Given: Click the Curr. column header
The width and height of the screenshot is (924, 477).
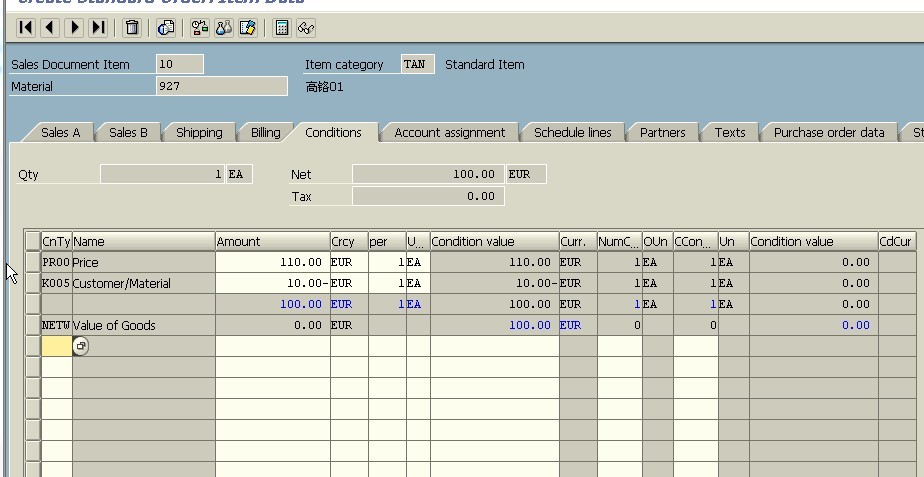Looking at the screenshot, I should point(578,242).
